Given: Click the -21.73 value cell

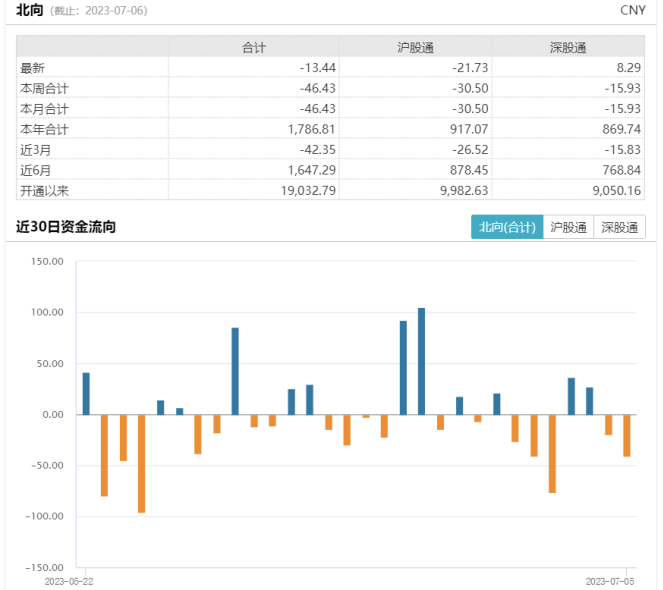Looking at the screenshot, I should pyautogui.click(x=470, y=68).
